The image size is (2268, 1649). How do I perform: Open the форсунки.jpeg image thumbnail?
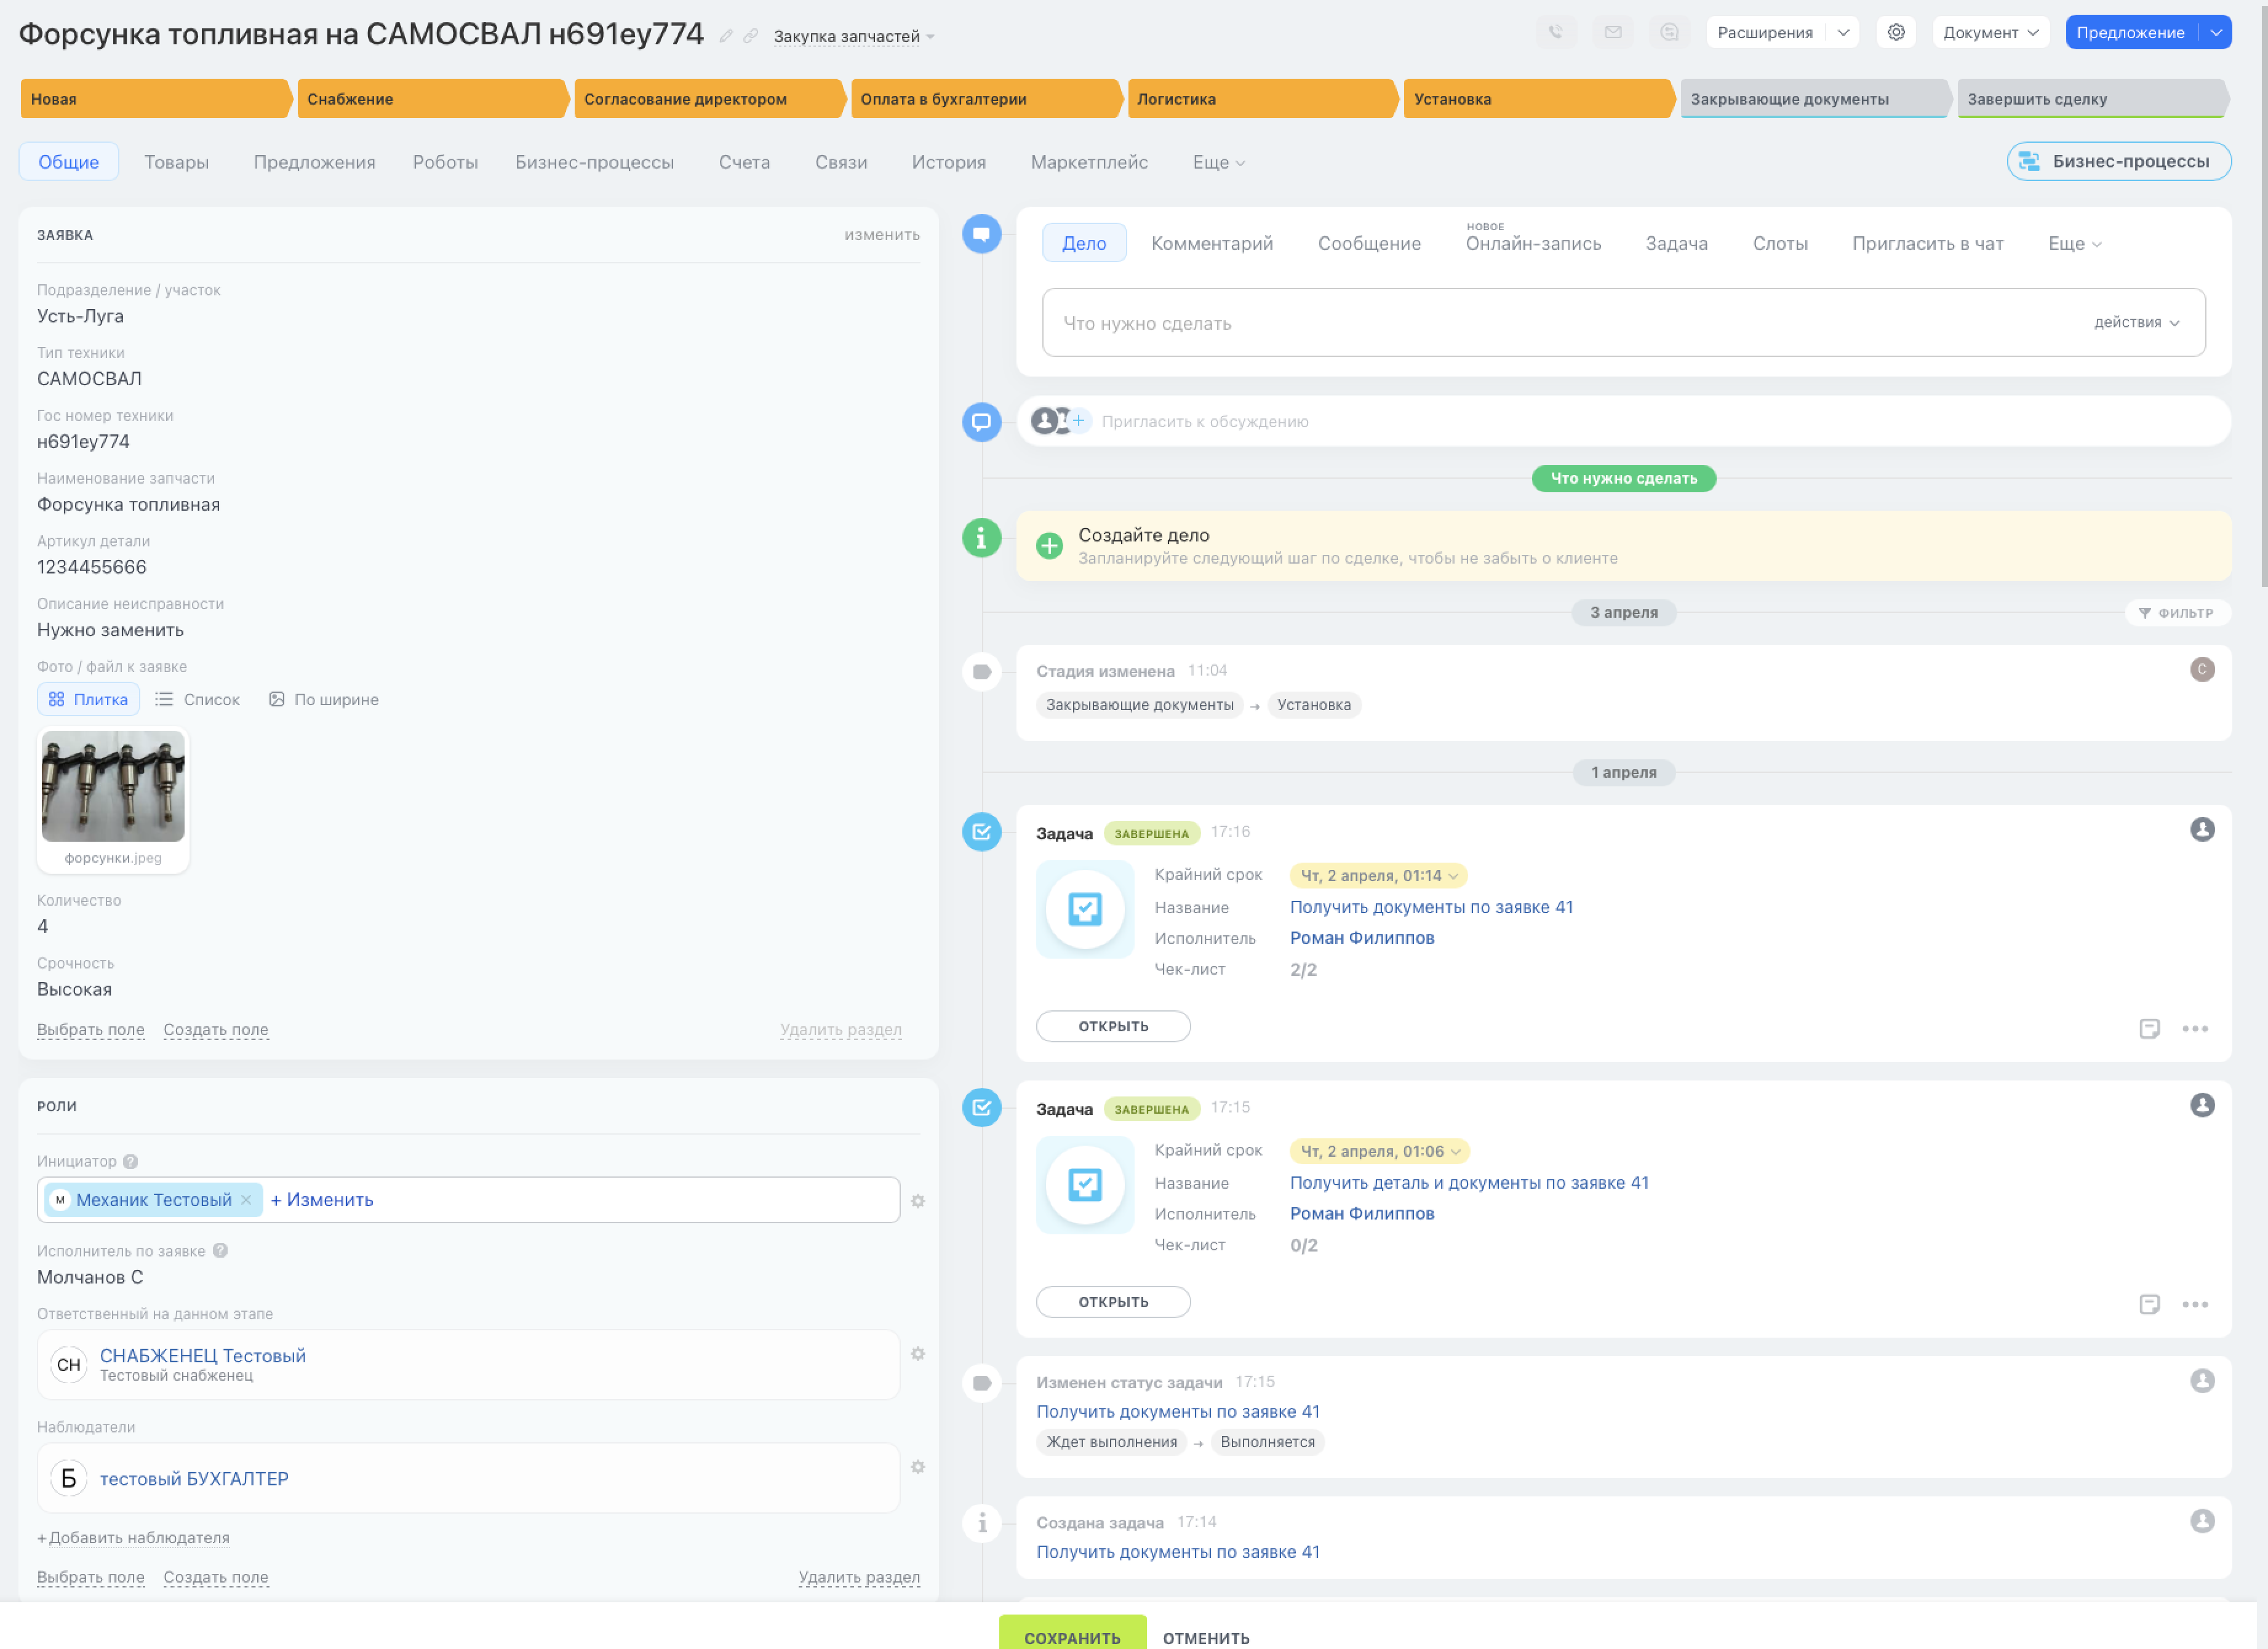pos(113,786)
